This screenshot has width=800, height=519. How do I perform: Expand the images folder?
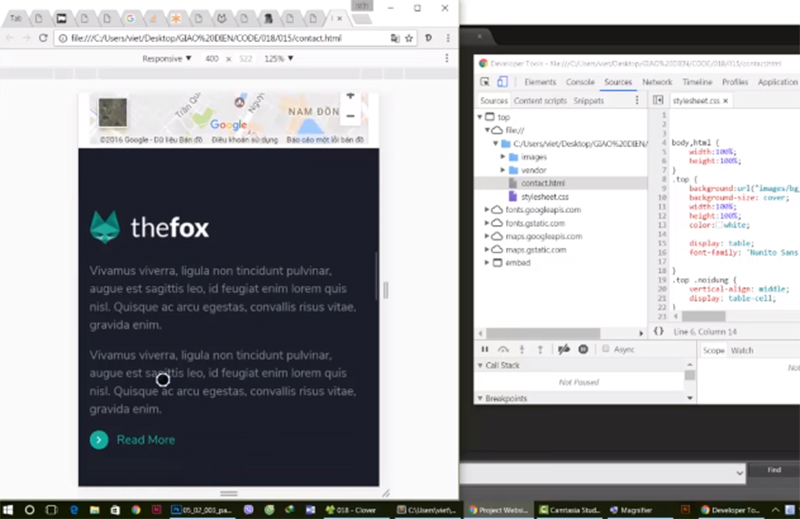(x=501, y=157)
